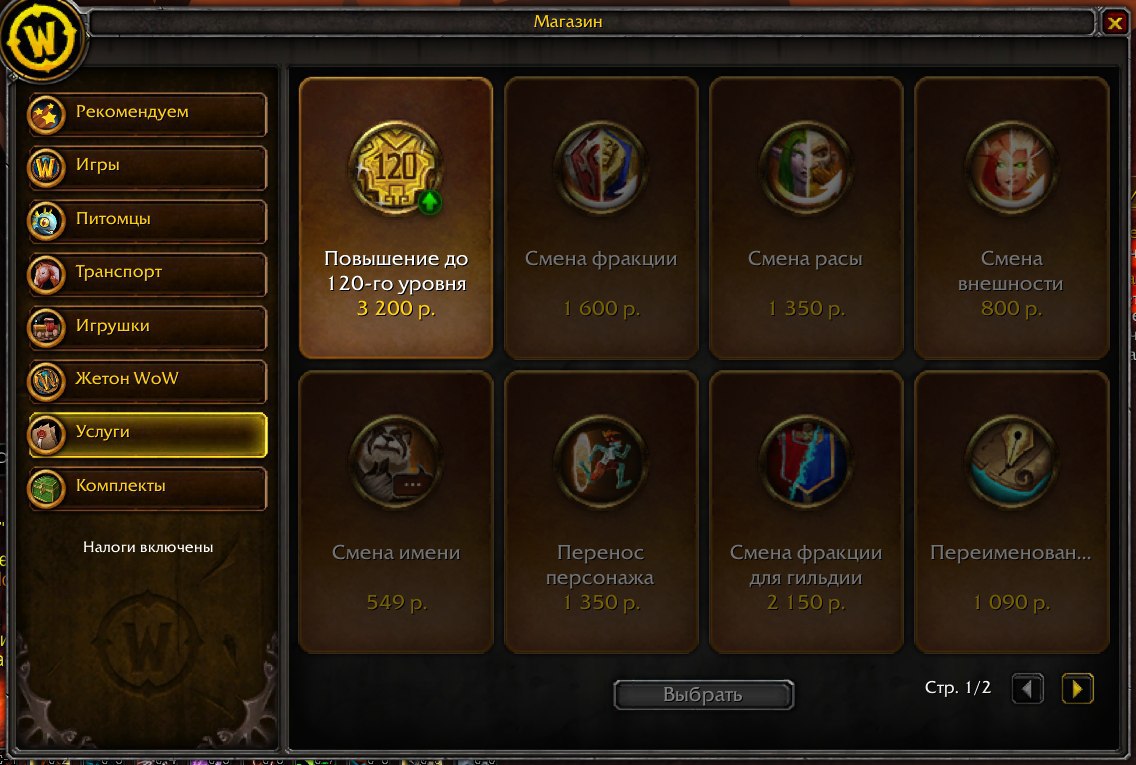Show the Игрушки category
This screenshot has width=1136, height=765.
point(147,327)
